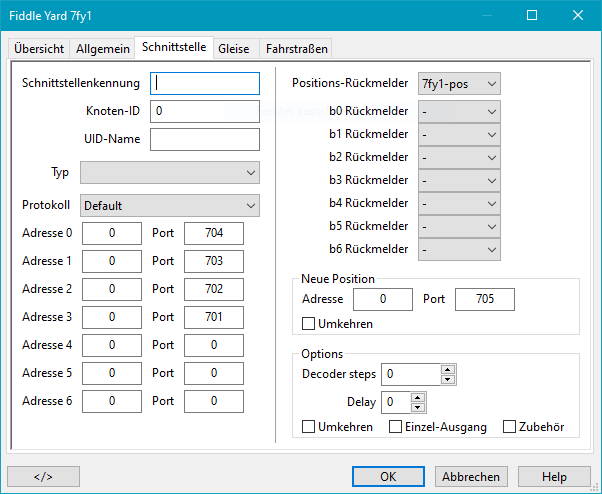Viewport: 602px width, 494px height.
Task: Go to the Übersicht tab
Action: (x=39, y=48)
